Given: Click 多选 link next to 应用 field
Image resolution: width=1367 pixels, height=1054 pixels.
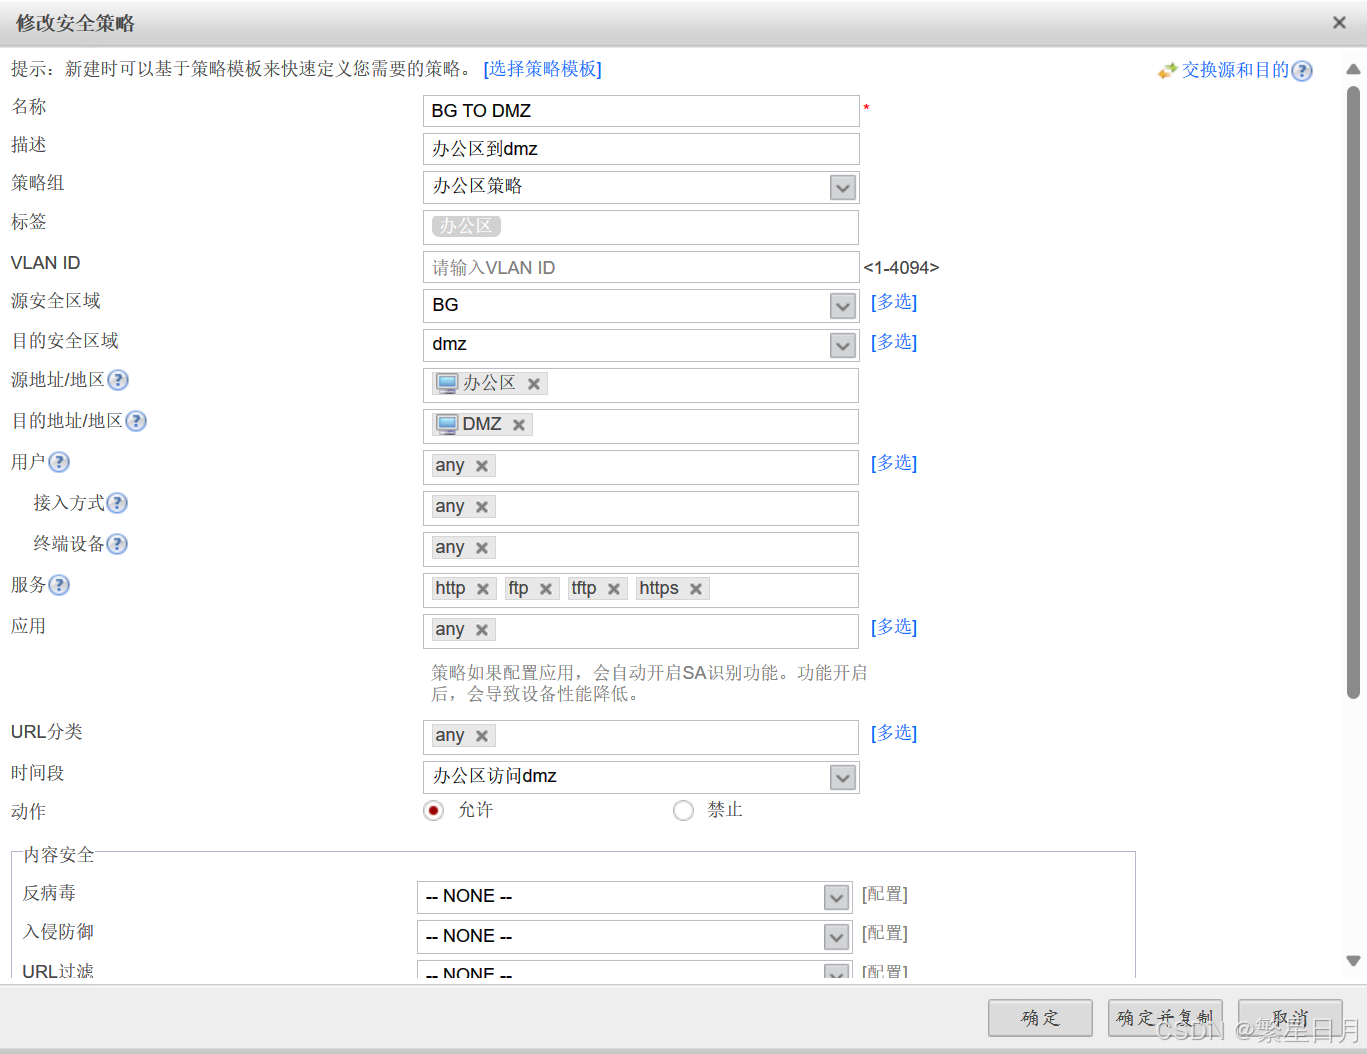Looking at the screenshot, I should pos(894,627).
